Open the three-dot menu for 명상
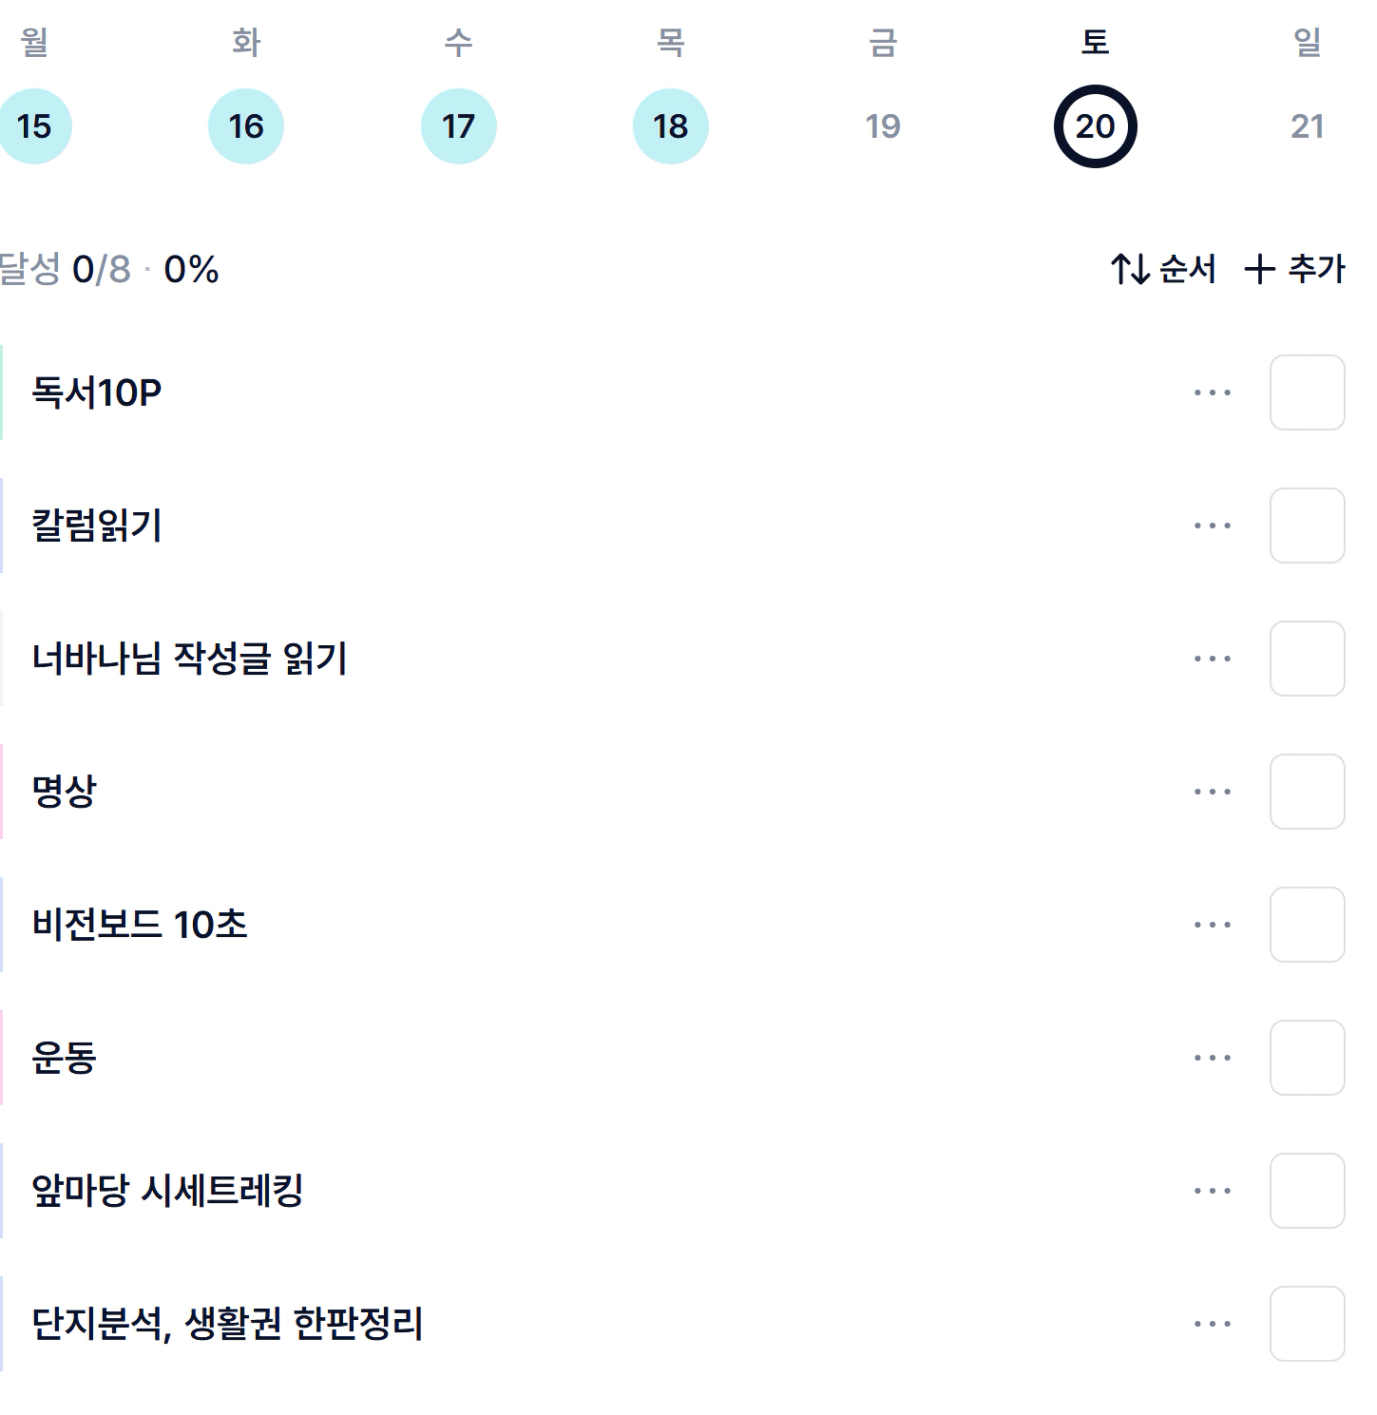 pyautogui.click(x=1212, y=792)
